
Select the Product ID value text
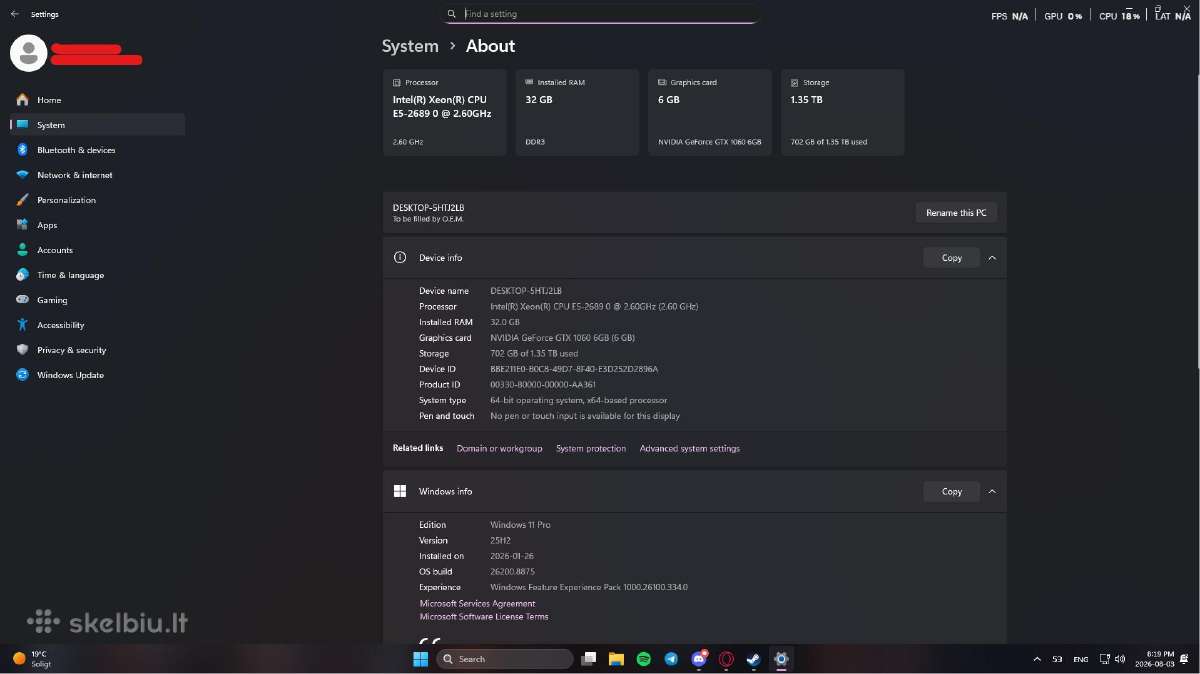coord(543,385)
